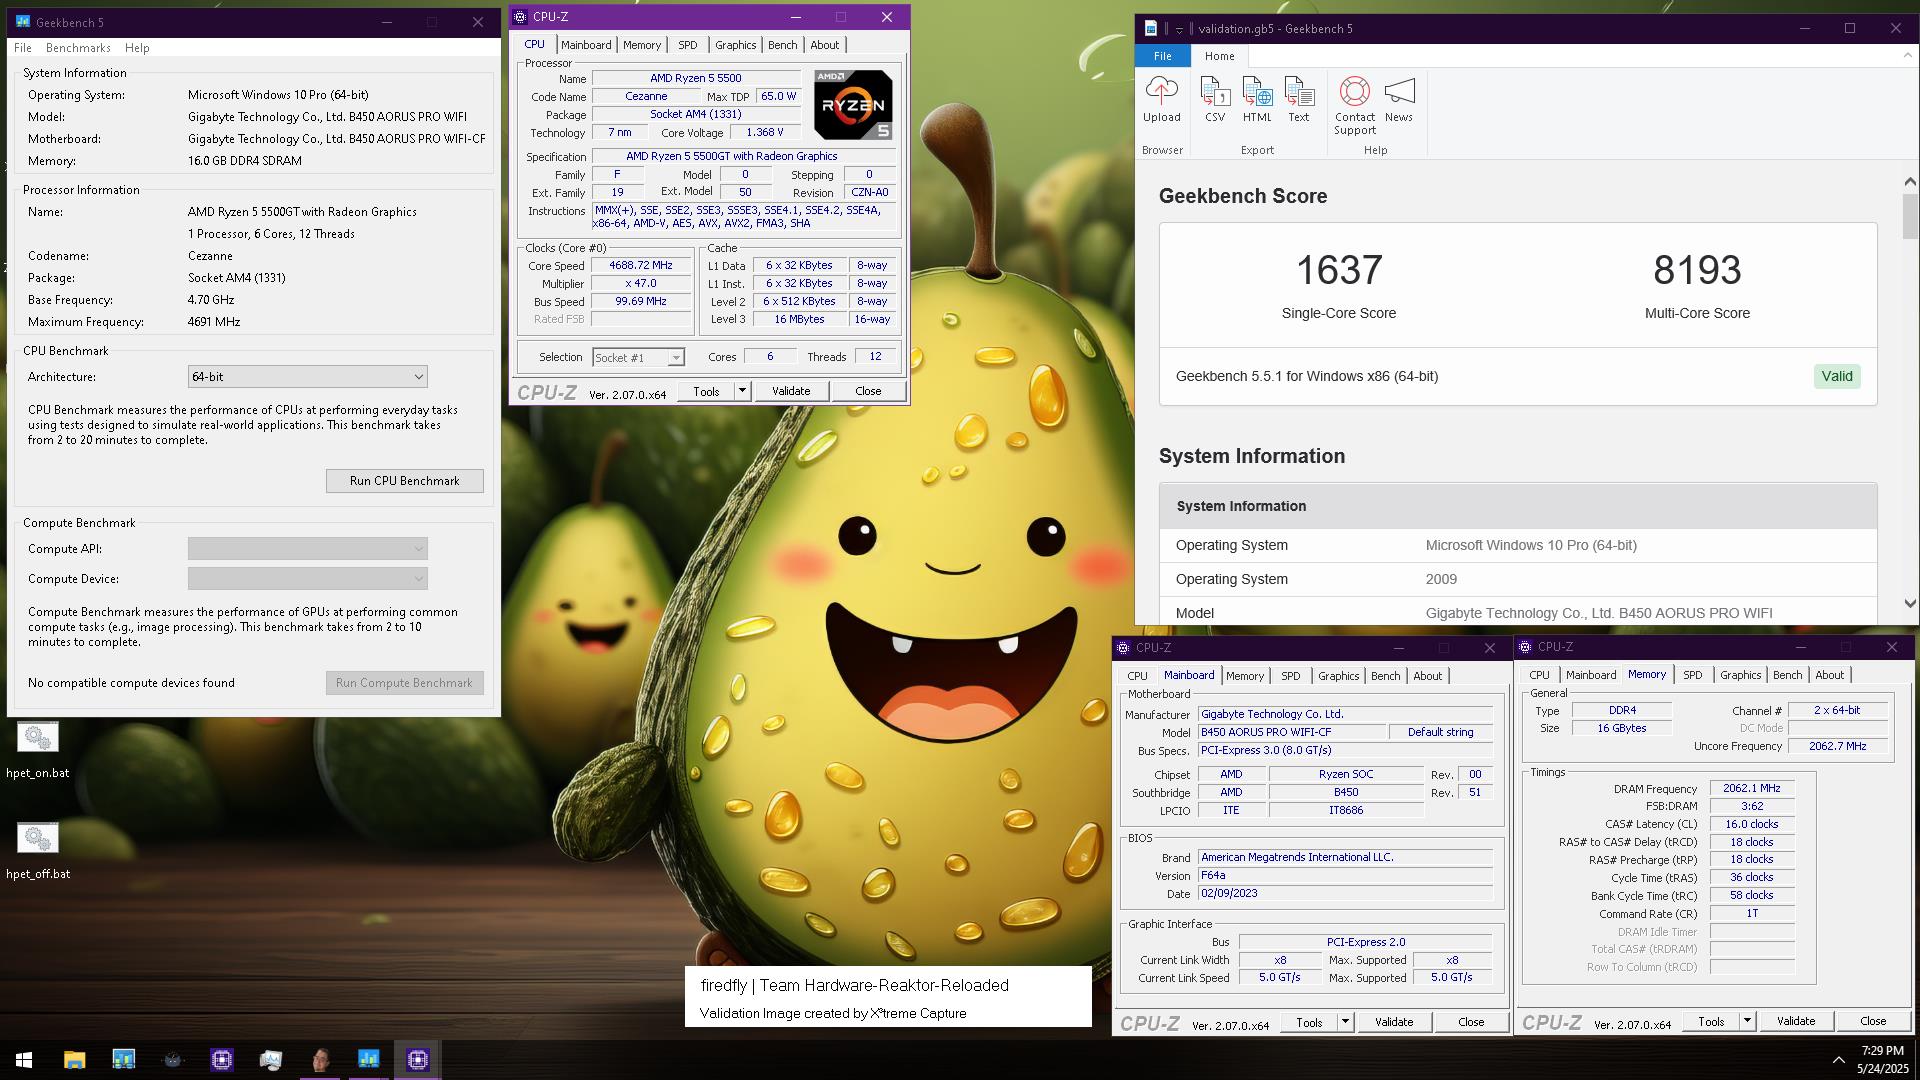Click the Geekbench taskbar icon
Viewport: 1920px width, 1080px height.
(x=369, y=1059)
